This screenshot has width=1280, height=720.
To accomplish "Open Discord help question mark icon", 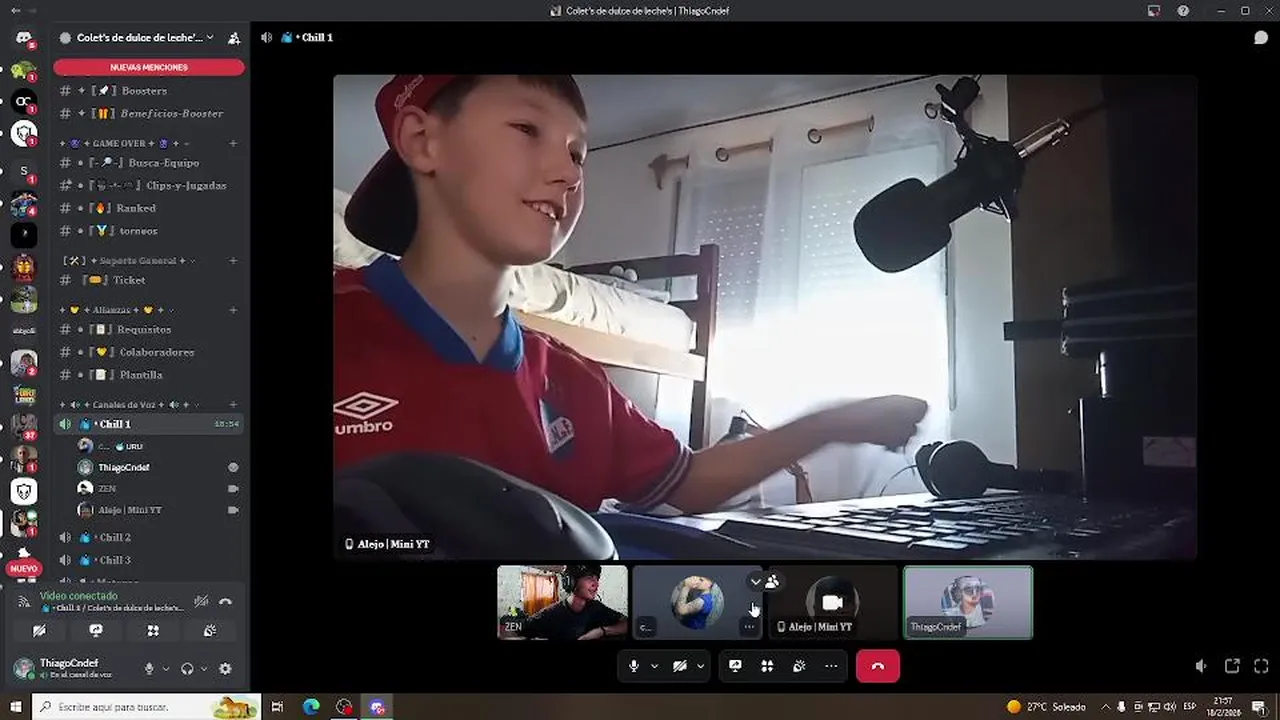I will pyautogui.click(x=1184, y=10).
